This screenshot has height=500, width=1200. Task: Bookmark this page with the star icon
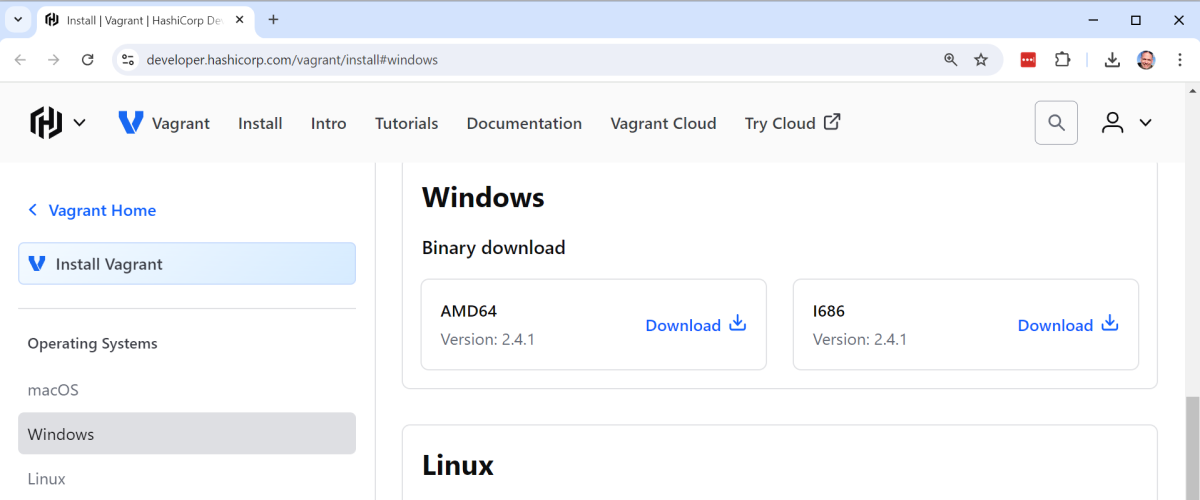981,60
